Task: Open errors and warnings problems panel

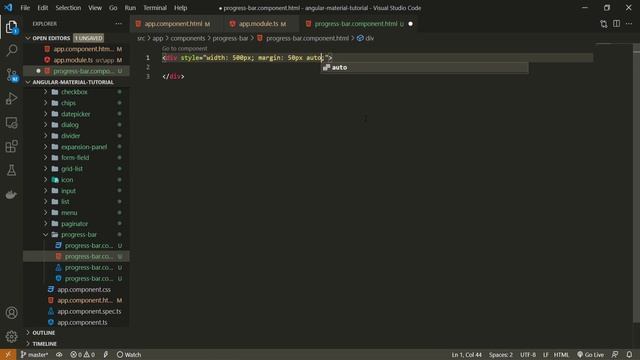Action: [x=82, y=355]
